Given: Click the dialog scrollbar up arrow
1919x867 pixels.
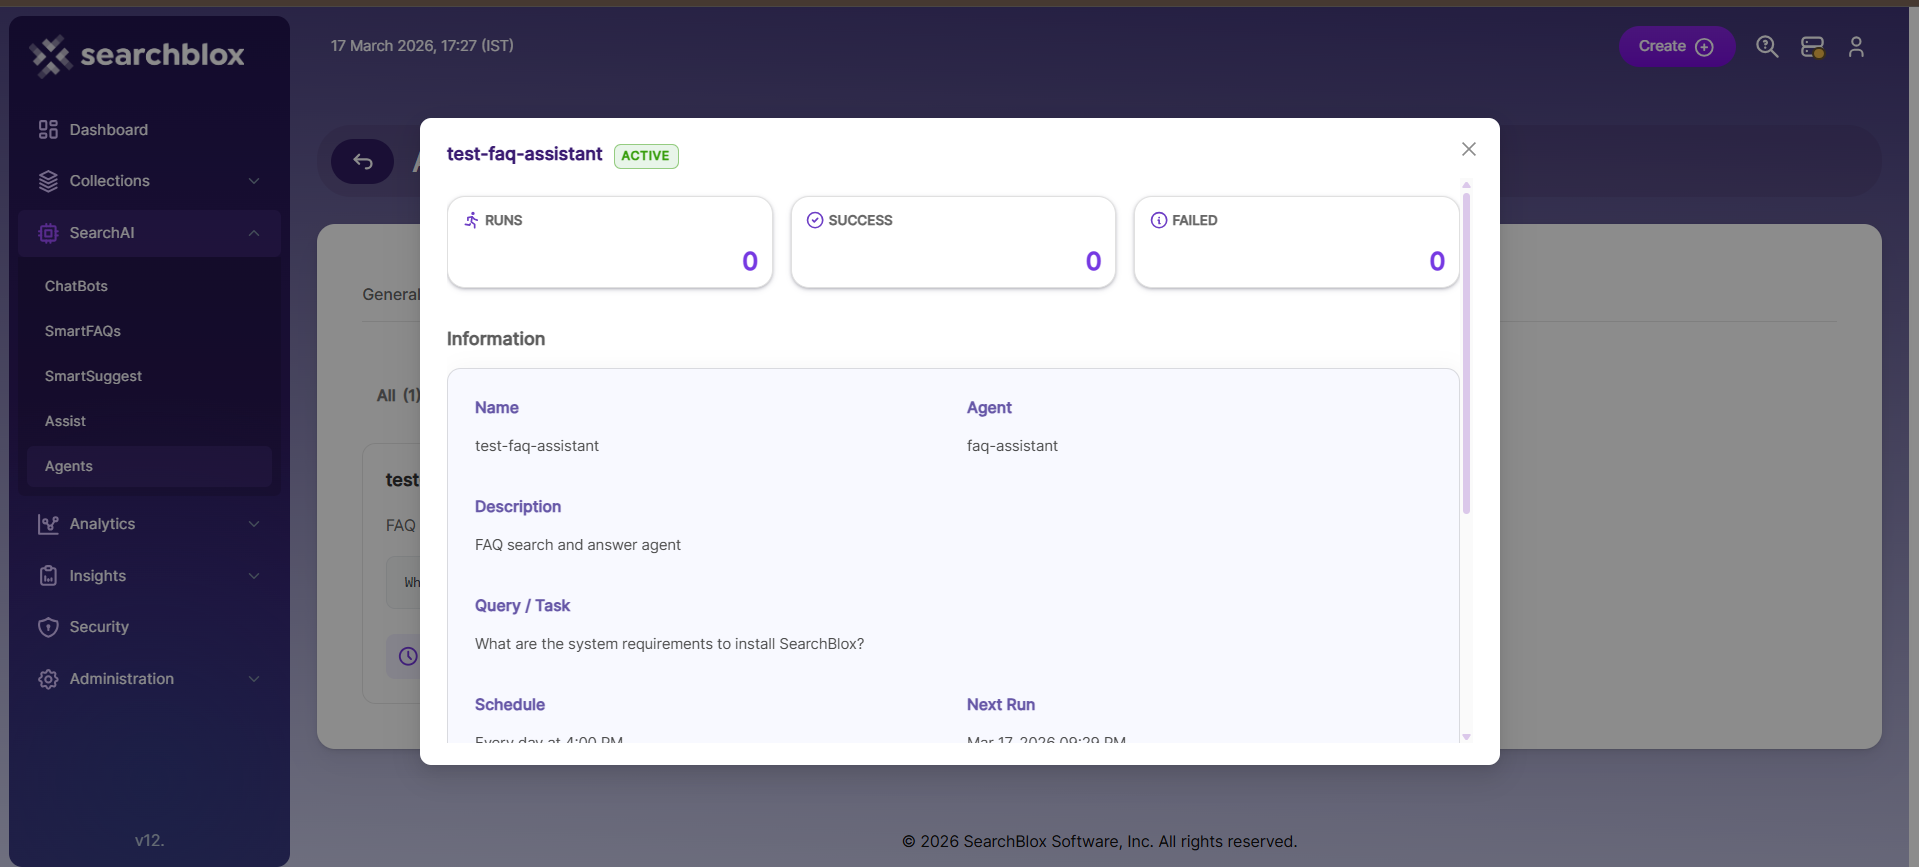Looking at the screenshot, I should [x=1466, y=185].
